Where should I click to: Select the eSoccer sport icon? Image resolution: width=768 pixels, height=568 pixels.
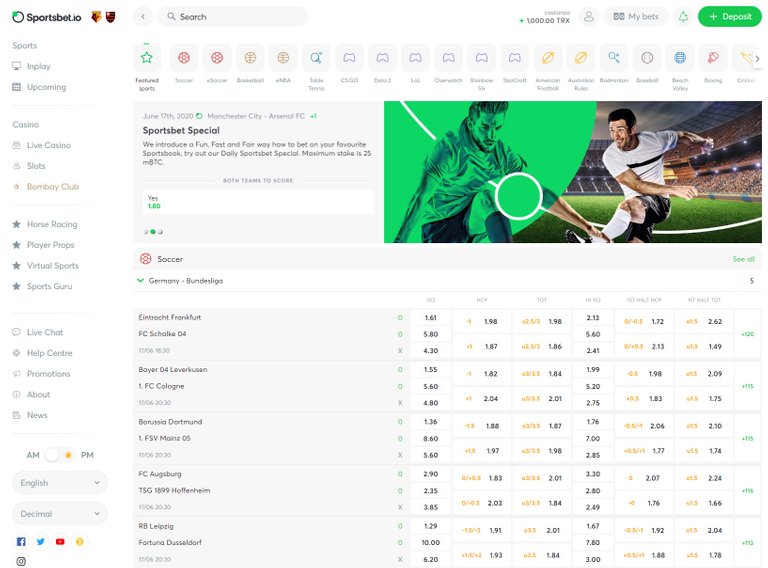(217, 58)
